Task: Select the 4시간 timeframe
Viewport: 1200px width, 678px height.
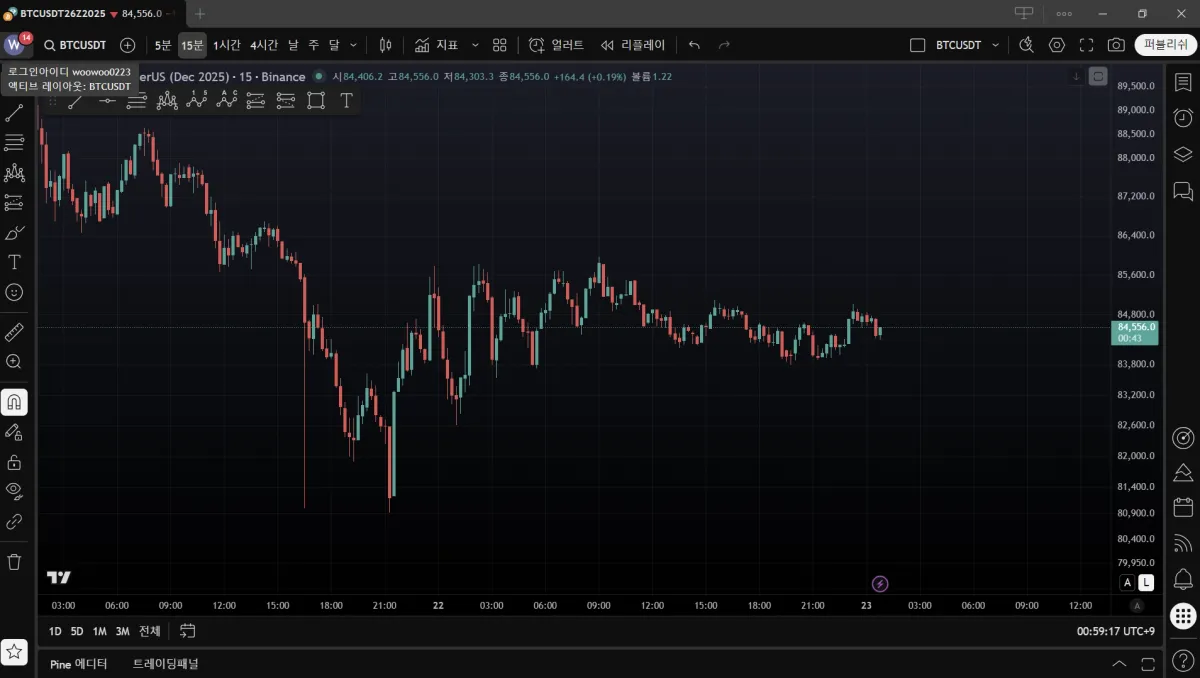Action: 264,45
